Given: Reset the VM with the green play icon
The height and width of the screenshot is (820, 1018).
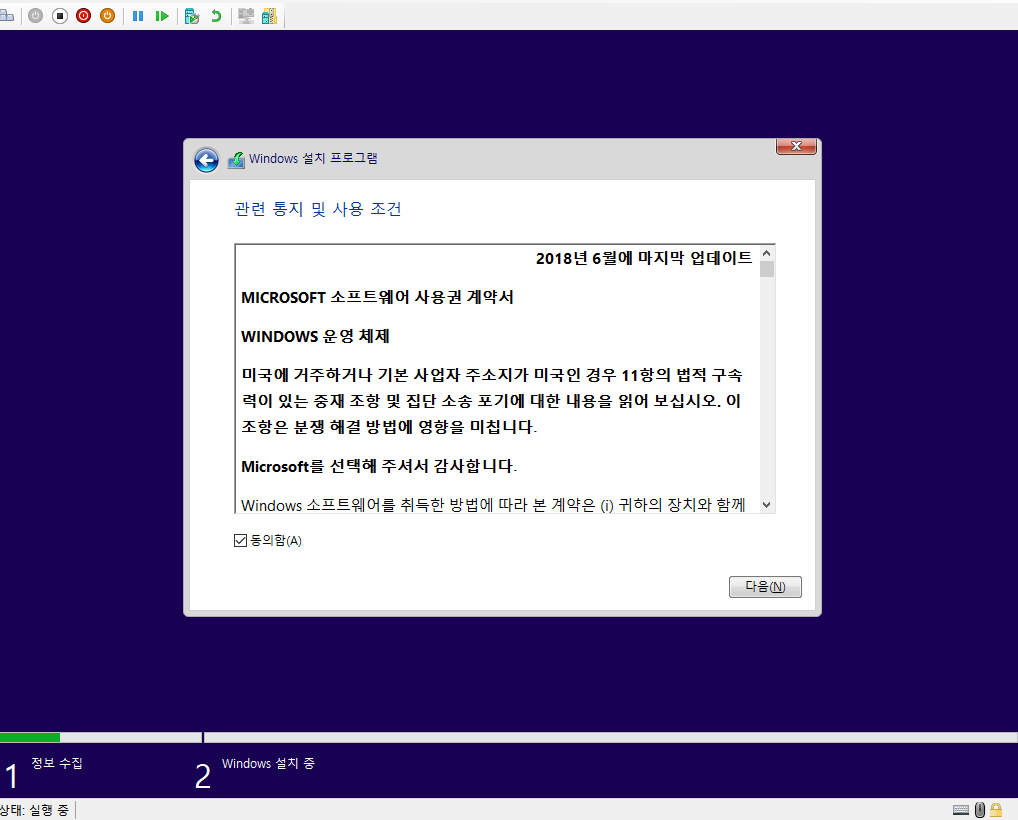Looking at the screenshot, I should [x=162, y=16].
